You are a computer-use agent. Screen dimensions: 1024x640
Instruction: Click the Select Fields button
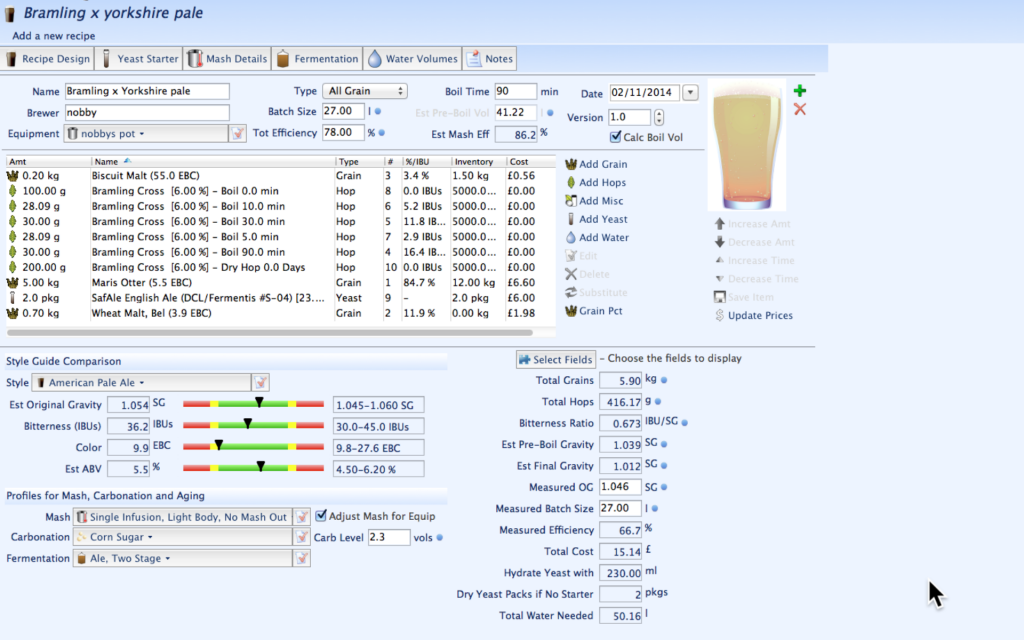[556, 359]
